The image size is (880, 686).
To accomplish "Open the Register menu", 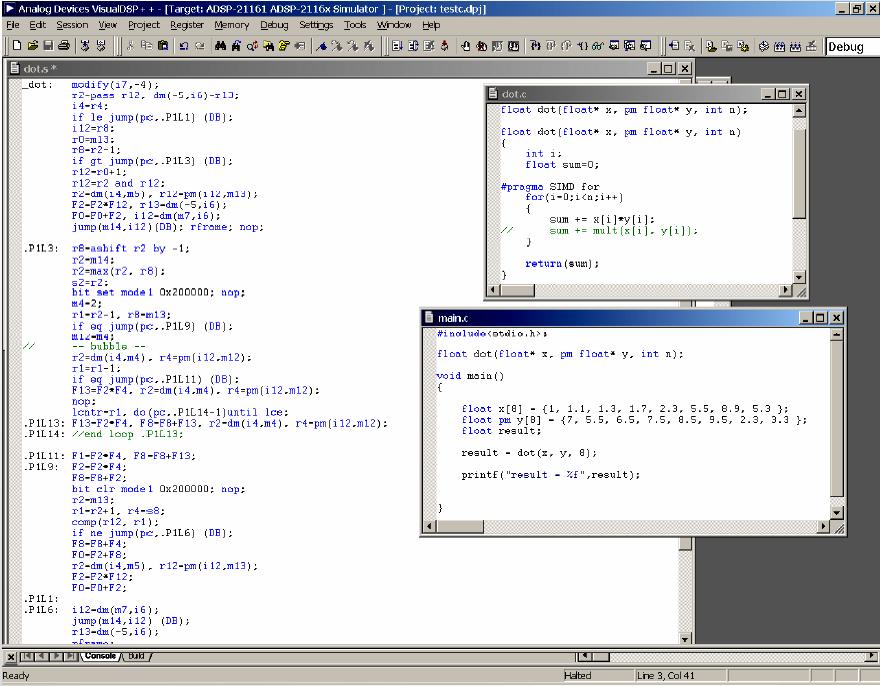I will [187, 25].
